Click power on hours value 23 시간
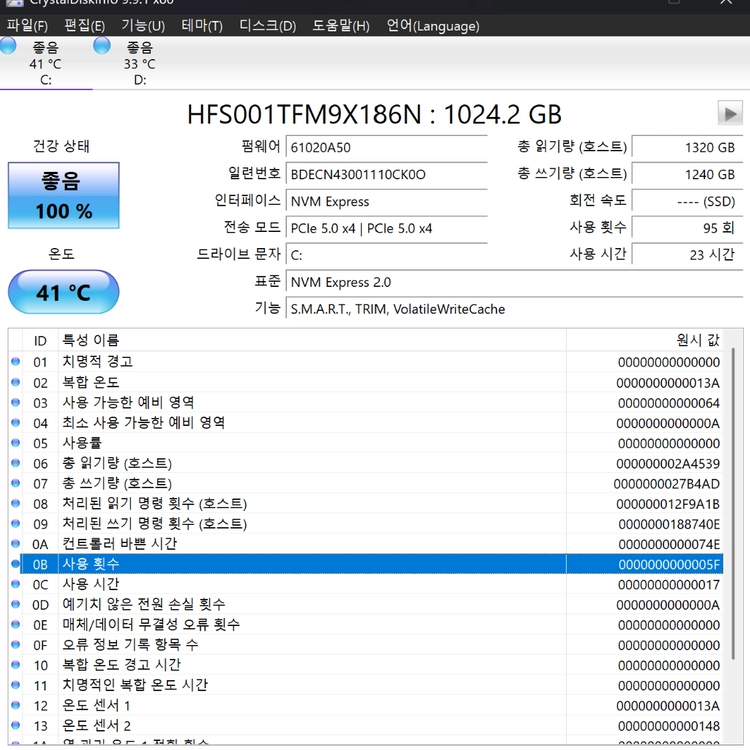Viewport: 750px width, 750px height. coord(687,255)
